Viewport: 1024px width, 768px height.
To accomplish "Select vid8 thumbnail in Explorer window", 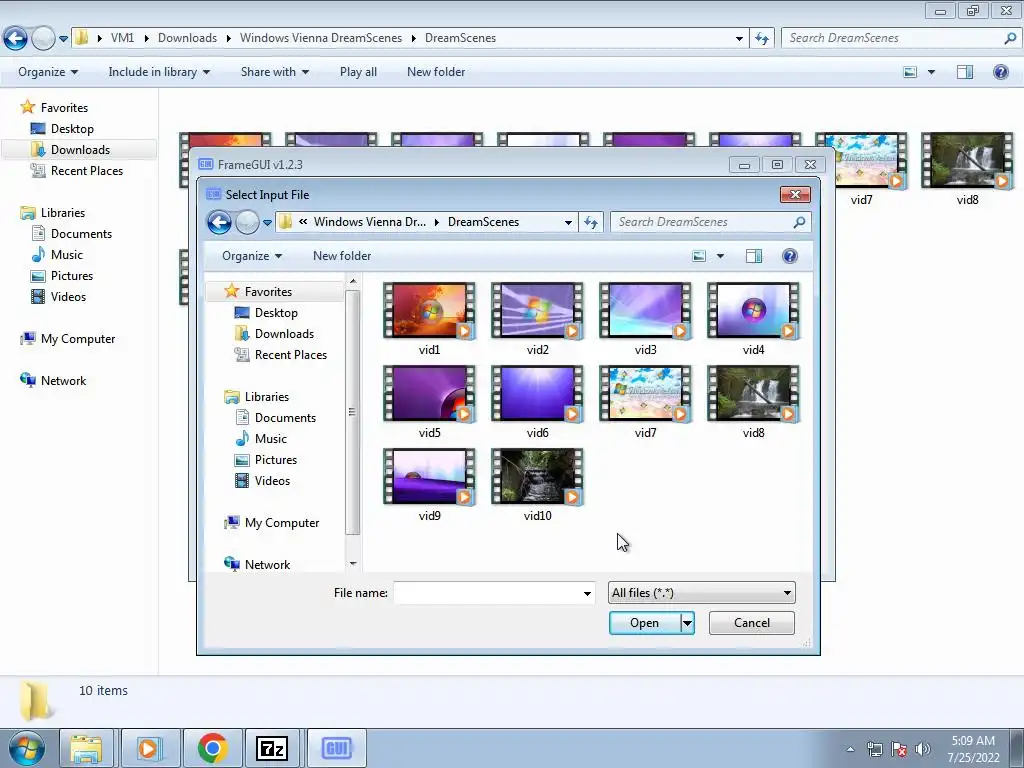I will tap(967, 161).
